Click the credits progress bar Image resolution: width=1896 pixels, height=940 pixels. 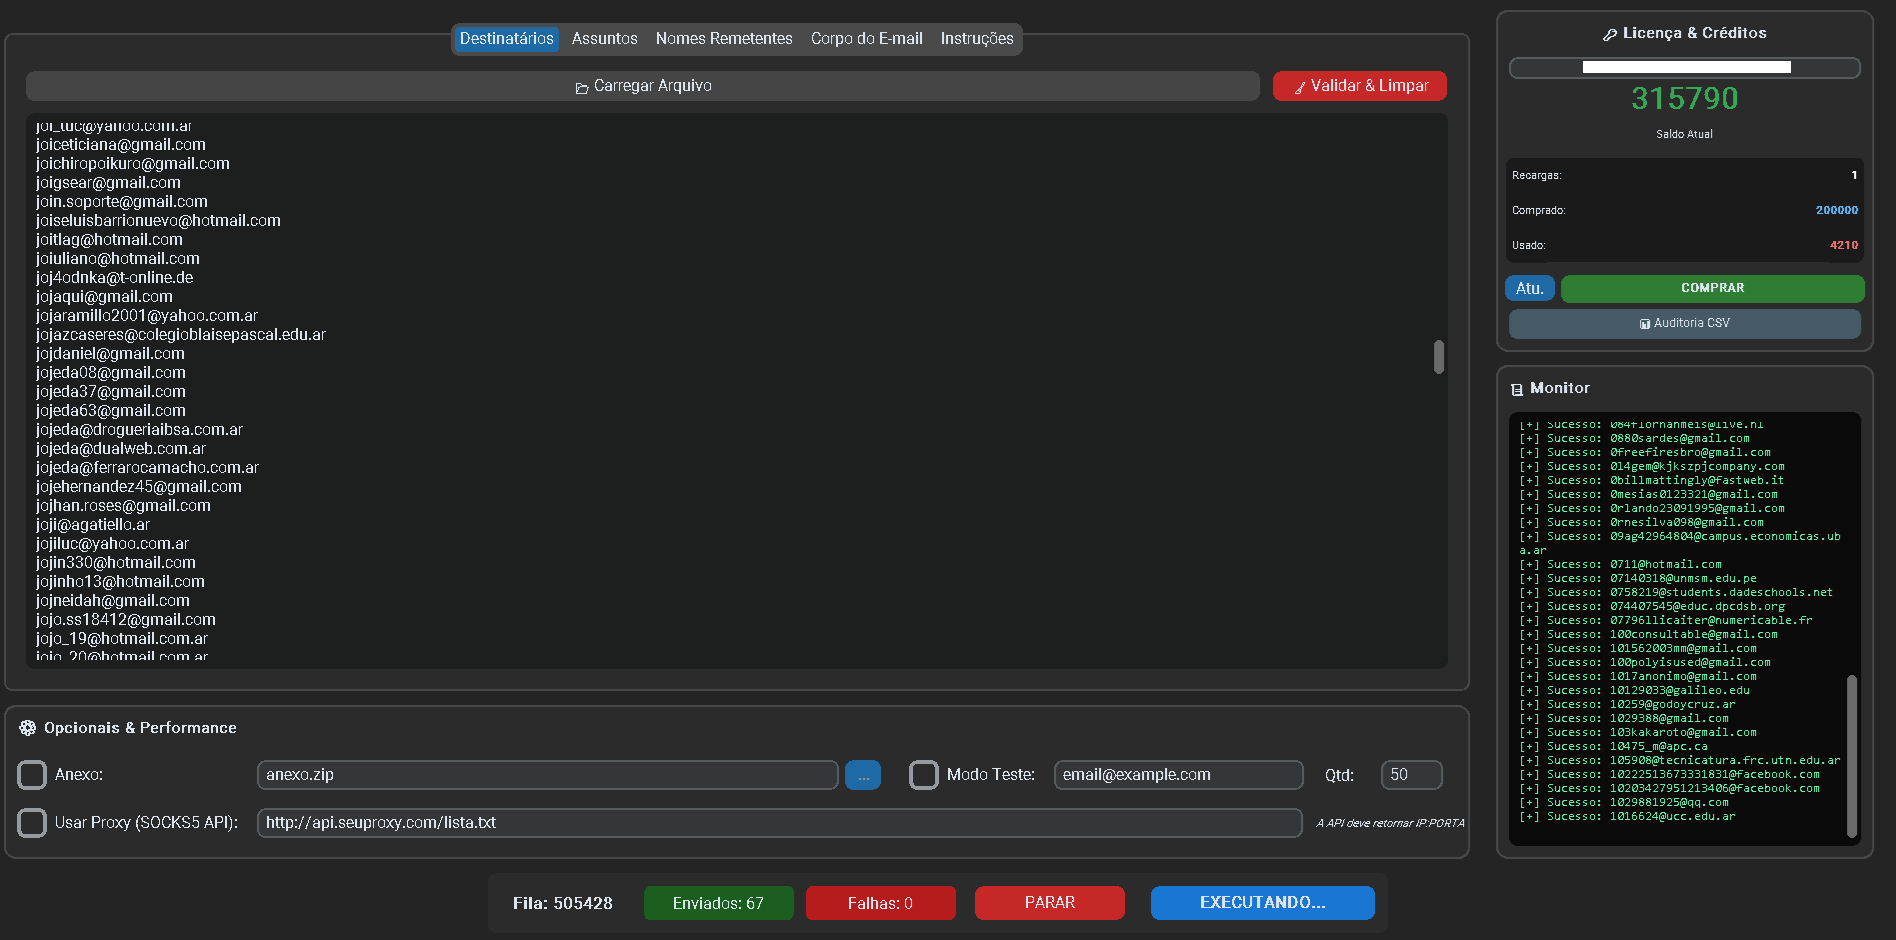(x=1684, y=67)
